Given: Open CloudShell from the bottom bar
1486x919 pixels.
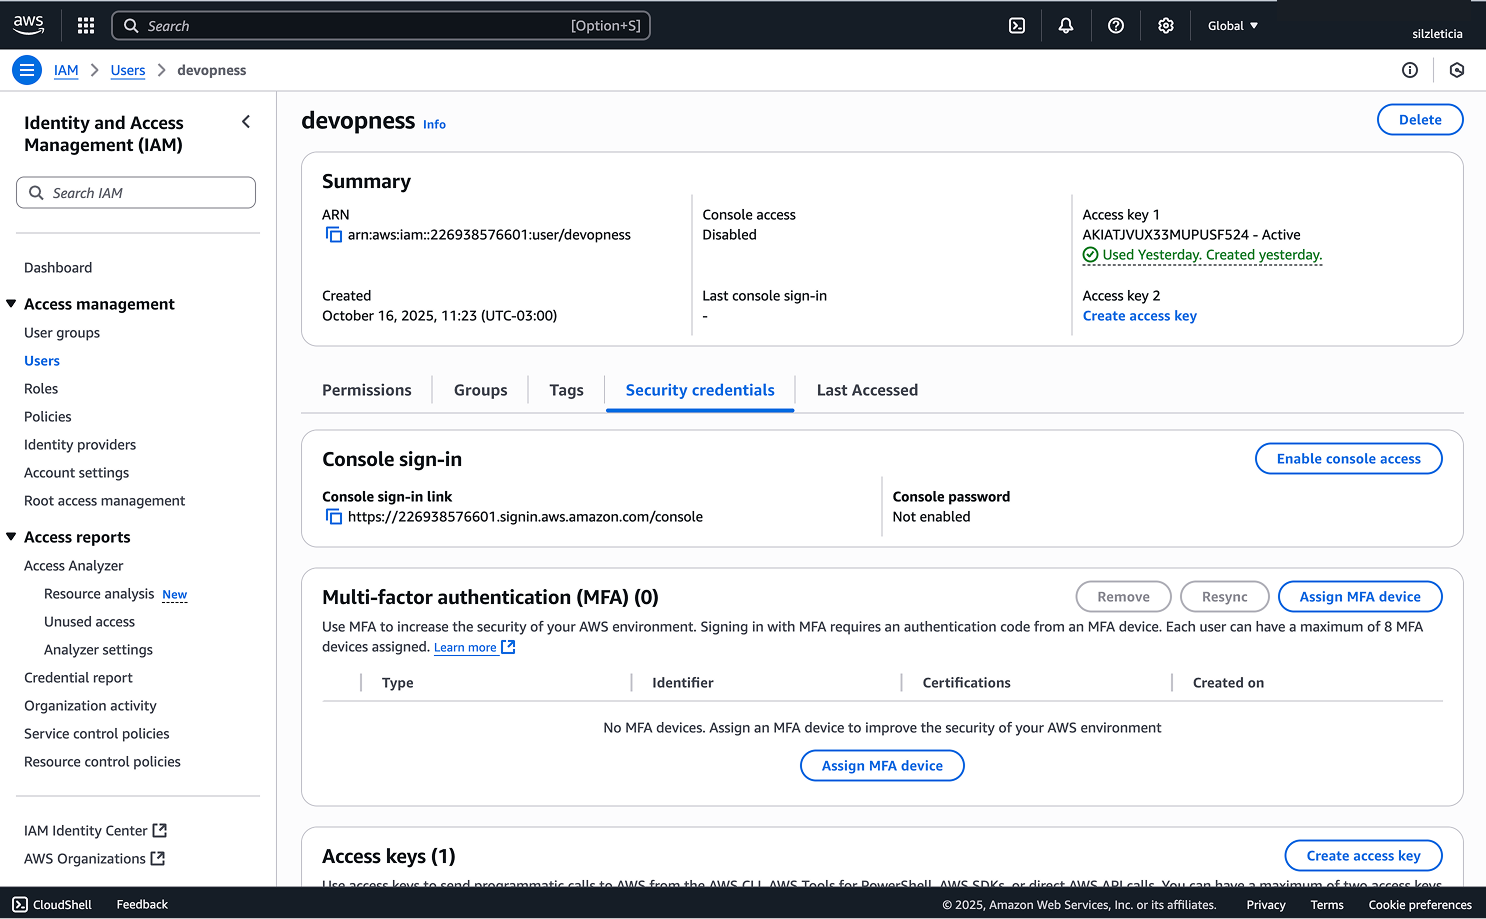Looking at the screenshot, I should tap(52, 904).
